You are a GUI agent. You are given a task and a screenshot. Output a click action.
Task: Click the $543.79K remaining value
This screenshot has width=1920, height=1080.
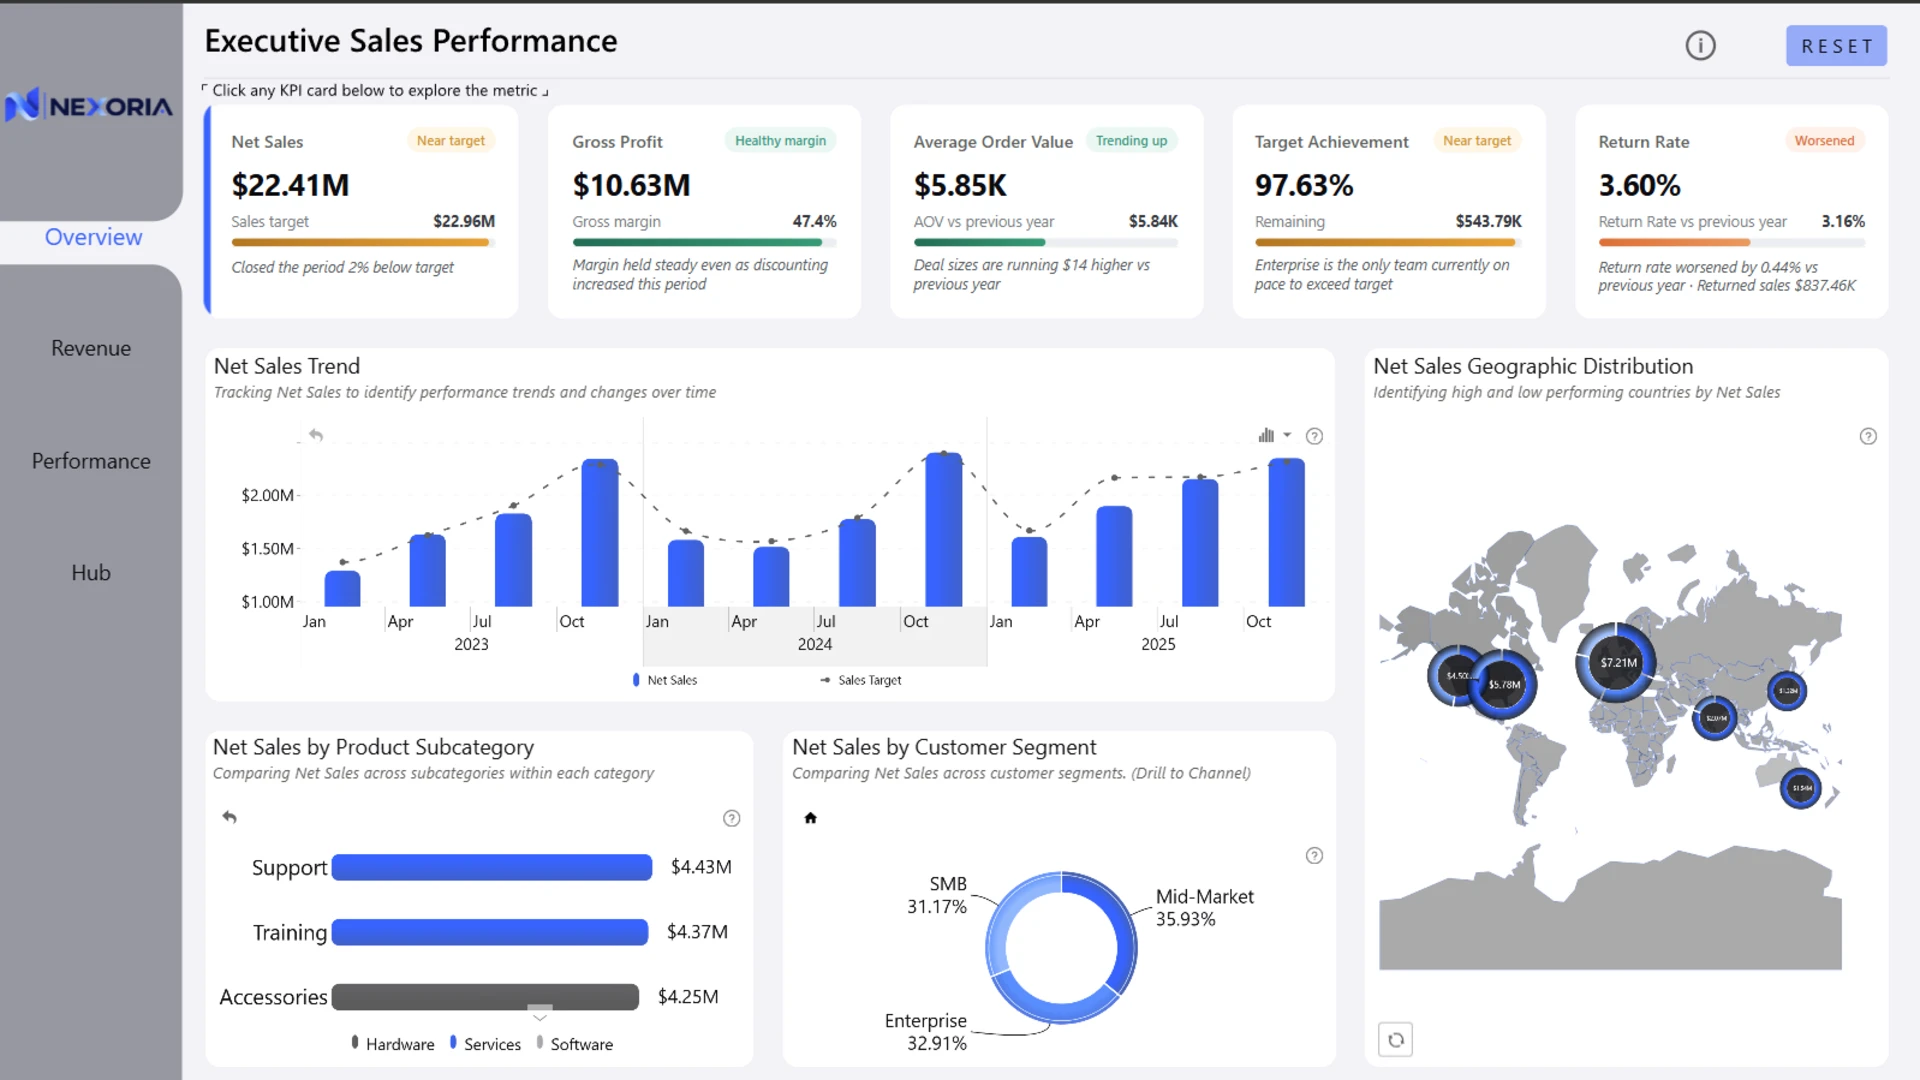coord(1488,221)
